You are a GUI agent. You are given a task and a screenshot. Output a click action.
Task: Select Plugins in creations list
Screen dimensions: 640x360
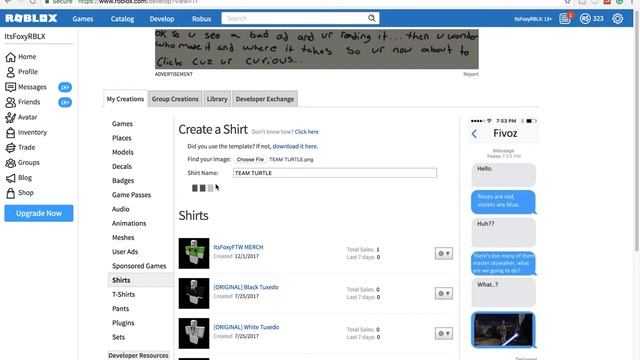click(123, 322)
